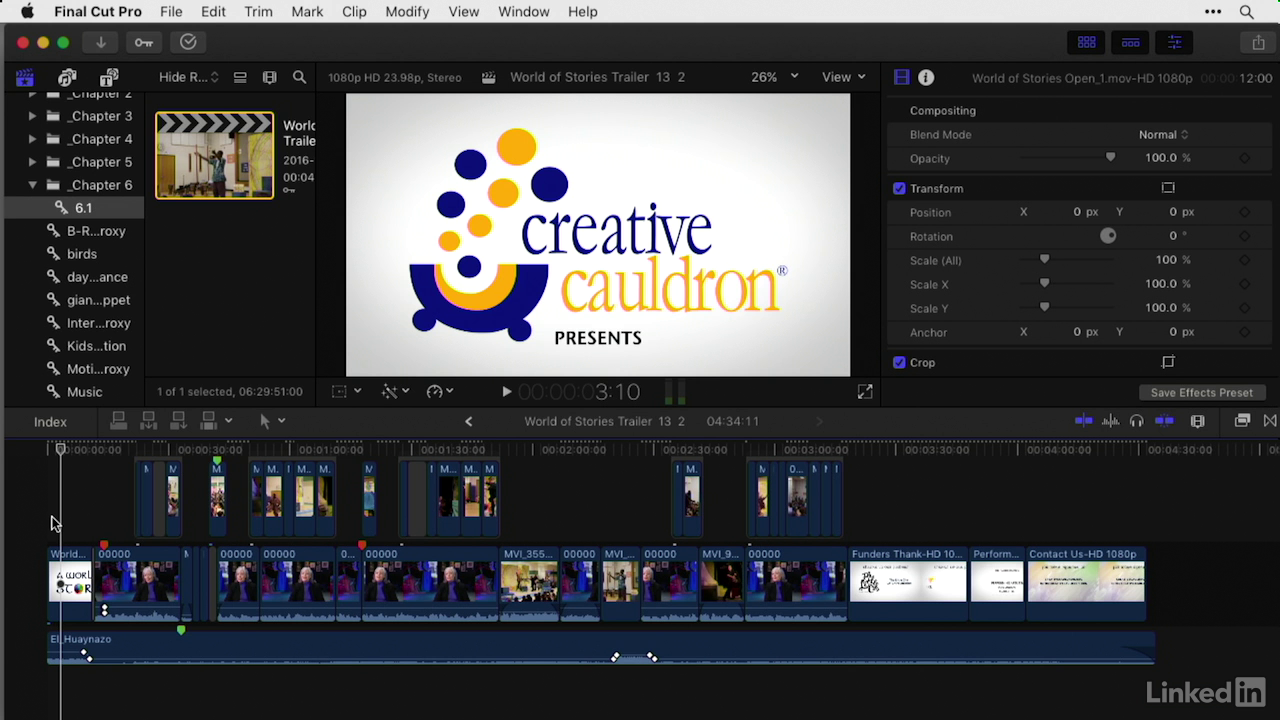Show the Browser panel toggle

(x=1086, y=42)
